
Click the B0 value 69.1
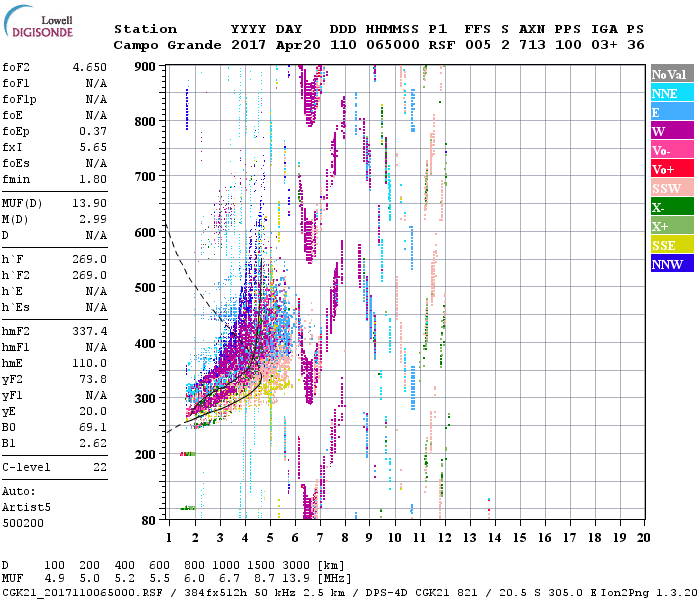[93, 428]
